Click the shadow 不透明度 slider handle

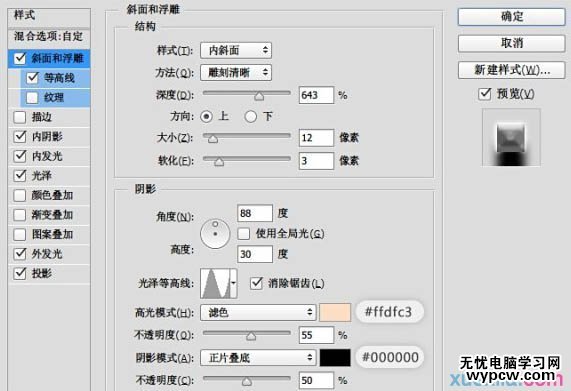tap(247, 381)
